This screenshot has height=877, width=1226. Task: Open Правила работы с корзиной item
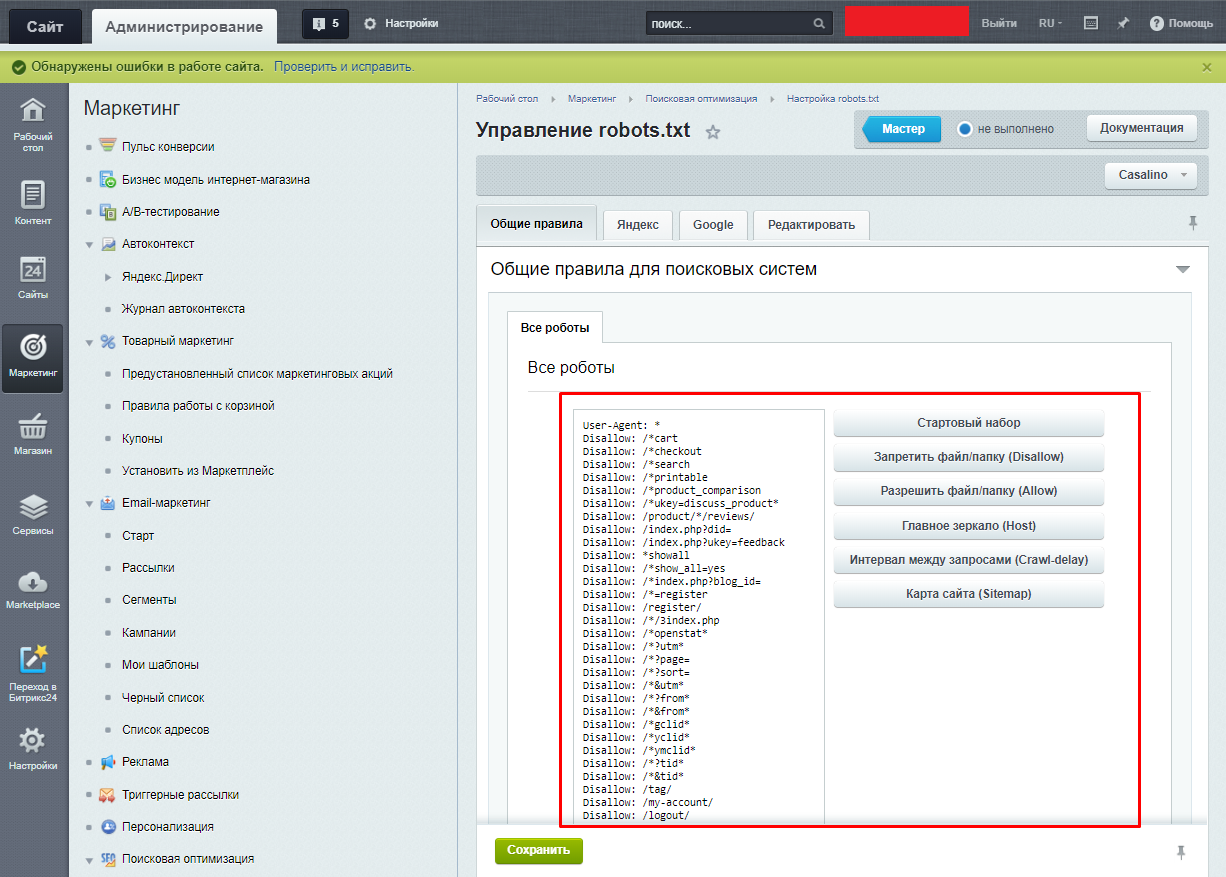(x=198, y=406)
